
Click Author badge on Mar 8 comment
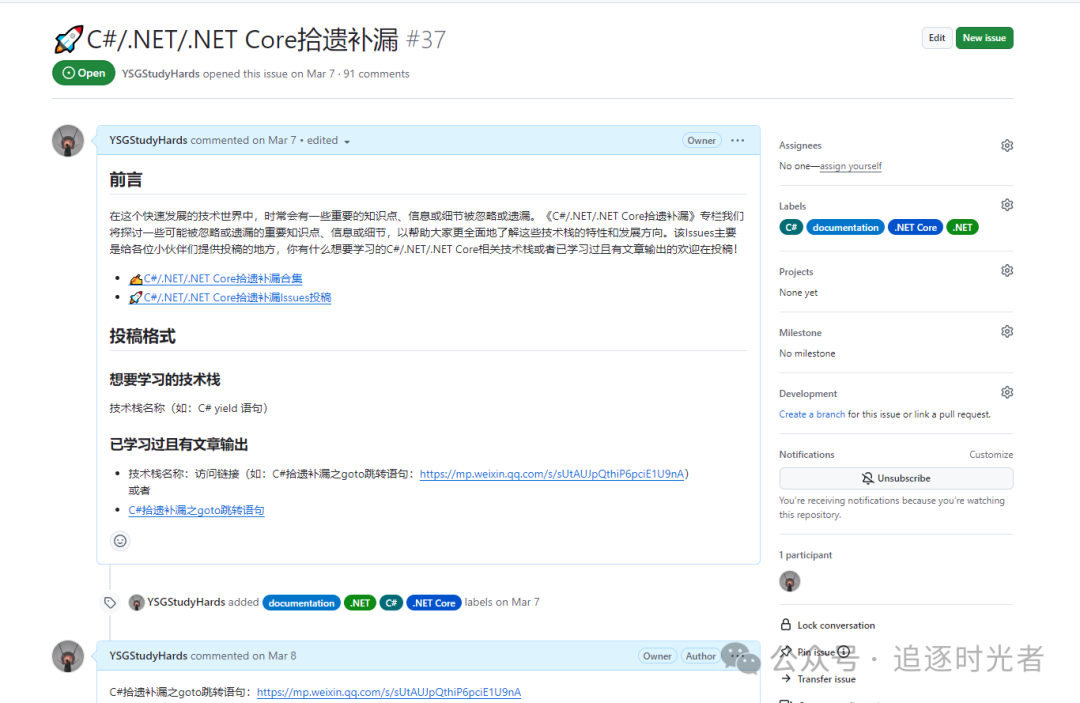click(700, 656)
